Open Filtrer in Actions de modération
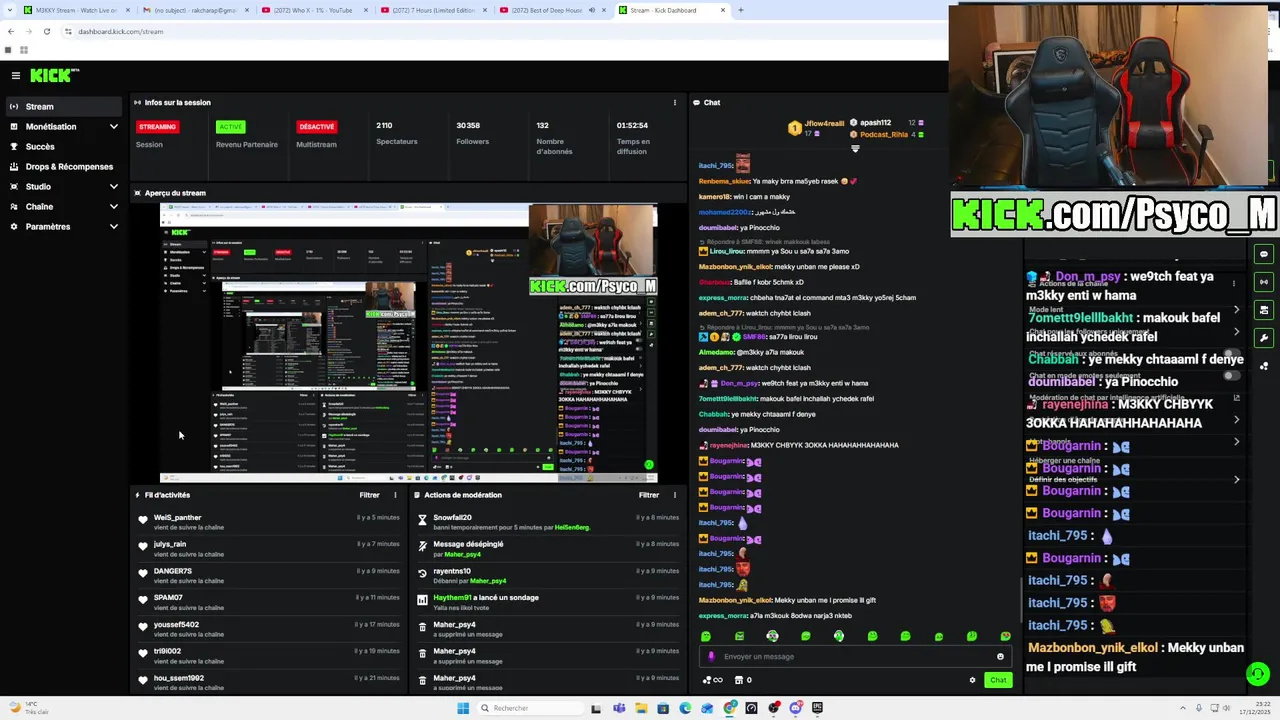The width and height of the screenshot is (1280, 720). (649, 495)
